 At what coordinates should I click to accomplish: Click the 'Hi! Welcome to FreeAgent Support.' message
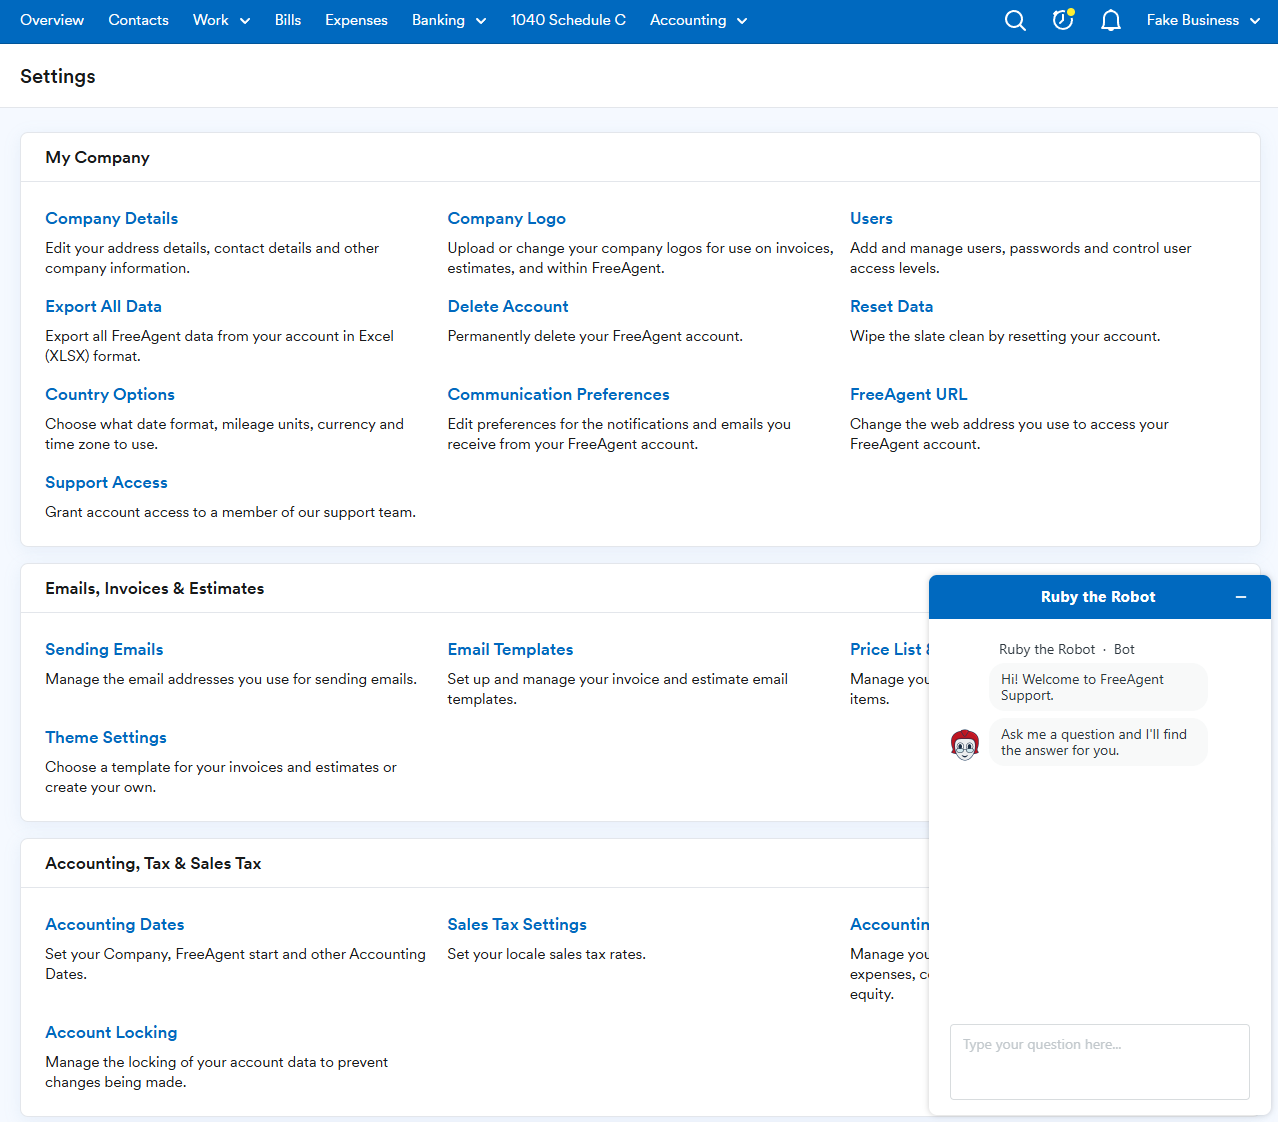tap(1098, 687)
